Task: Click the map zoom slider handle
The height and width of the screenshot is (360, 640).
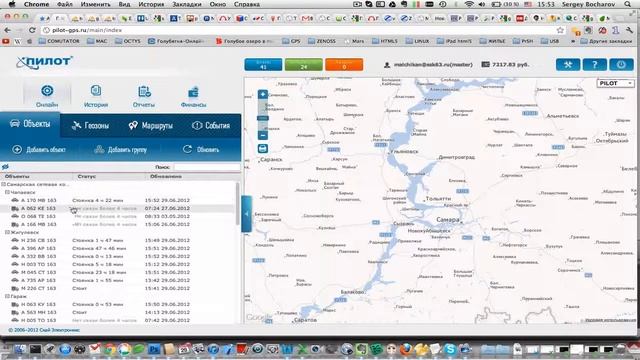Action: click(263, 118)
